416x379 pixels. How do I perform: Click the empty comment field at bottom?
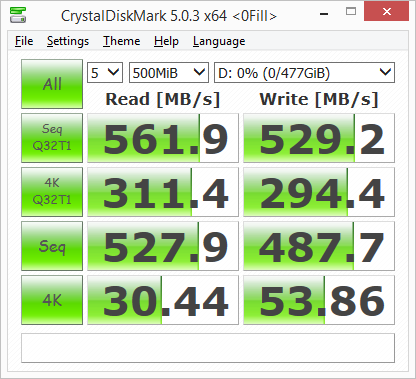(x=208, y=348)
